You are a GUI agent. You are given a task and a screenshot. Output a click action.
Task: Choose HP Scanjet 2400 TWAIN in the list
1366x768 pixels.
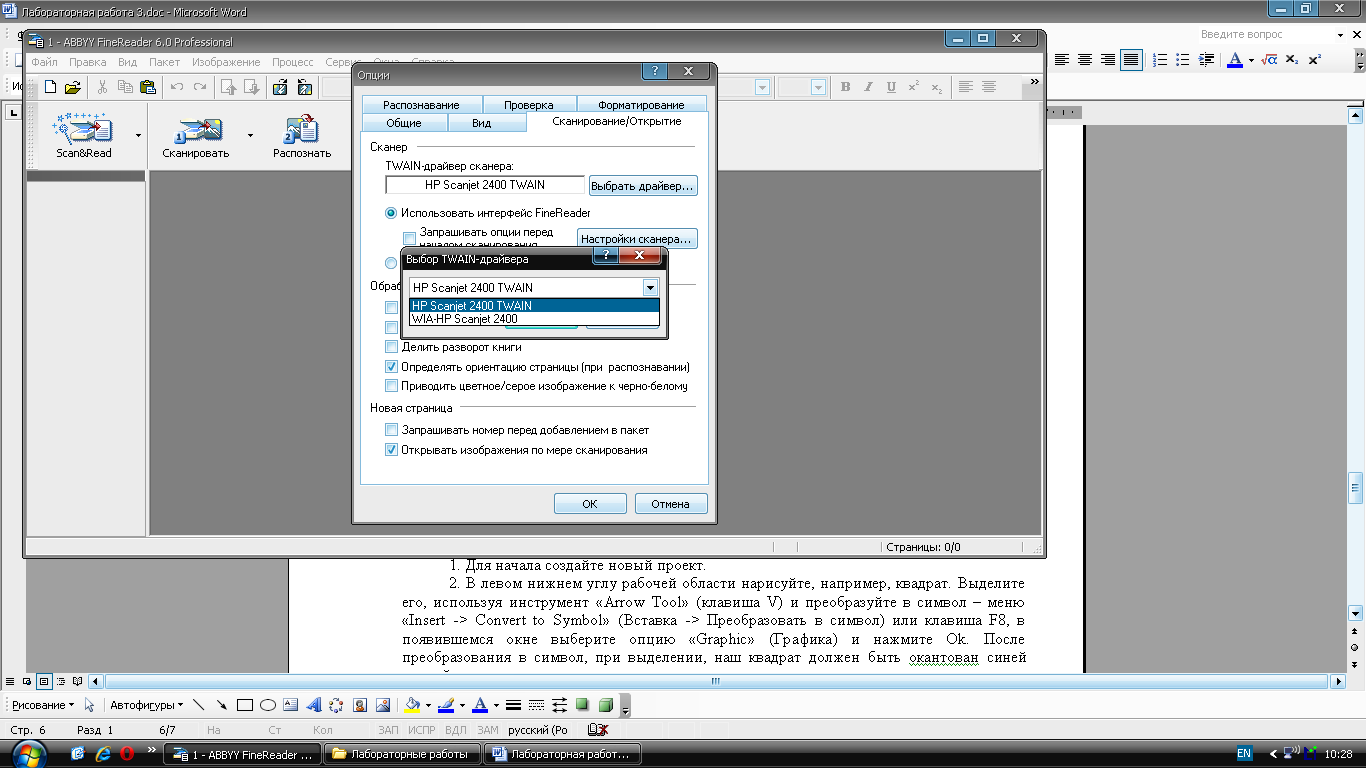pyautogui.click(x=534, y=306)
